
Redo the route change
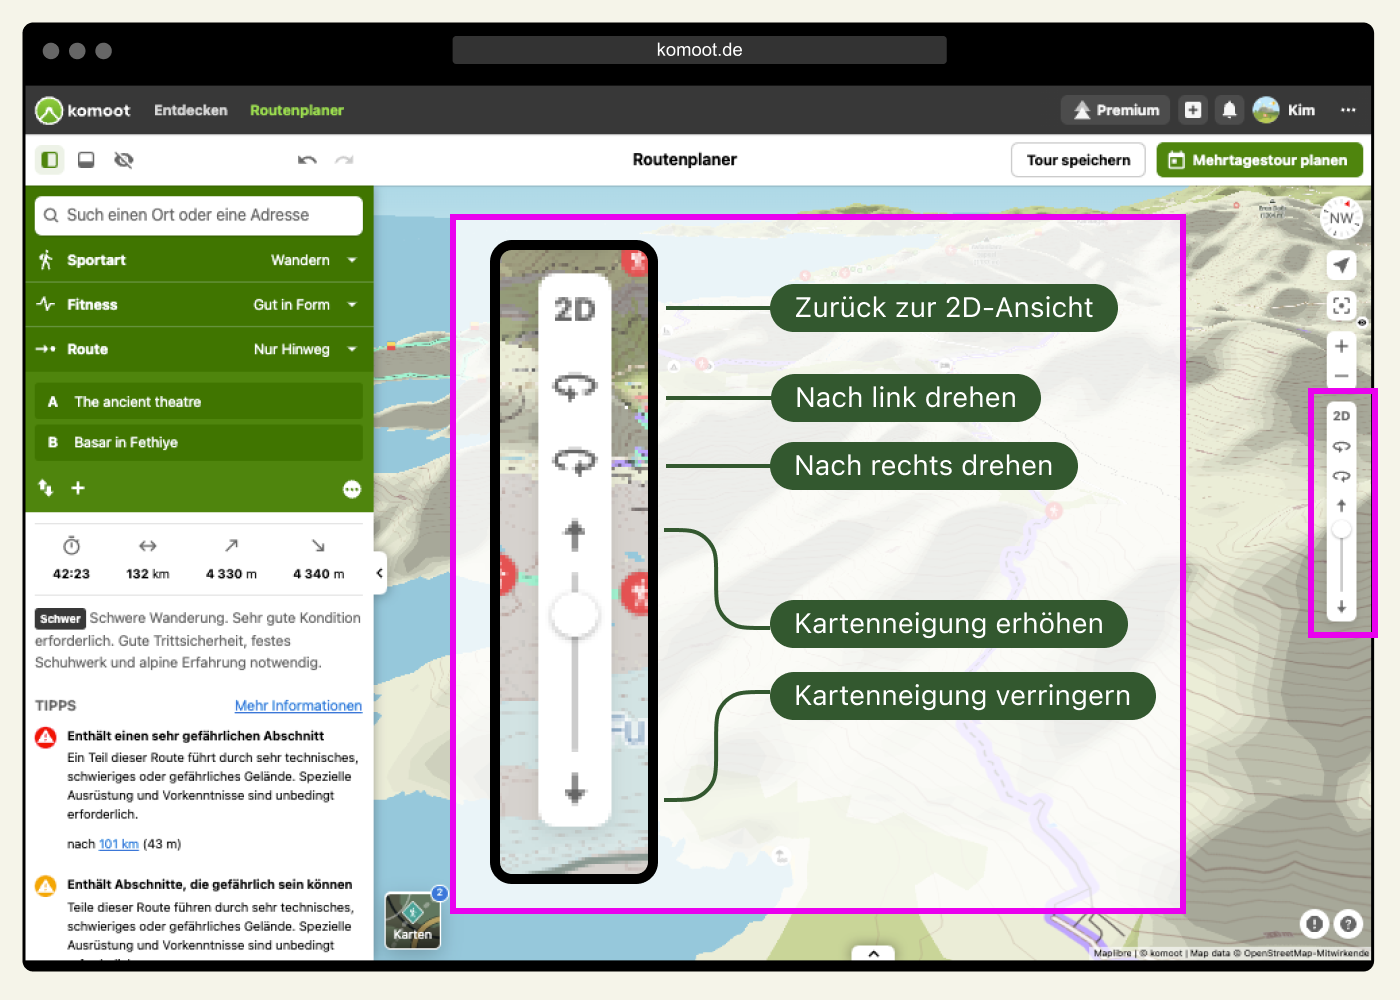344,160
